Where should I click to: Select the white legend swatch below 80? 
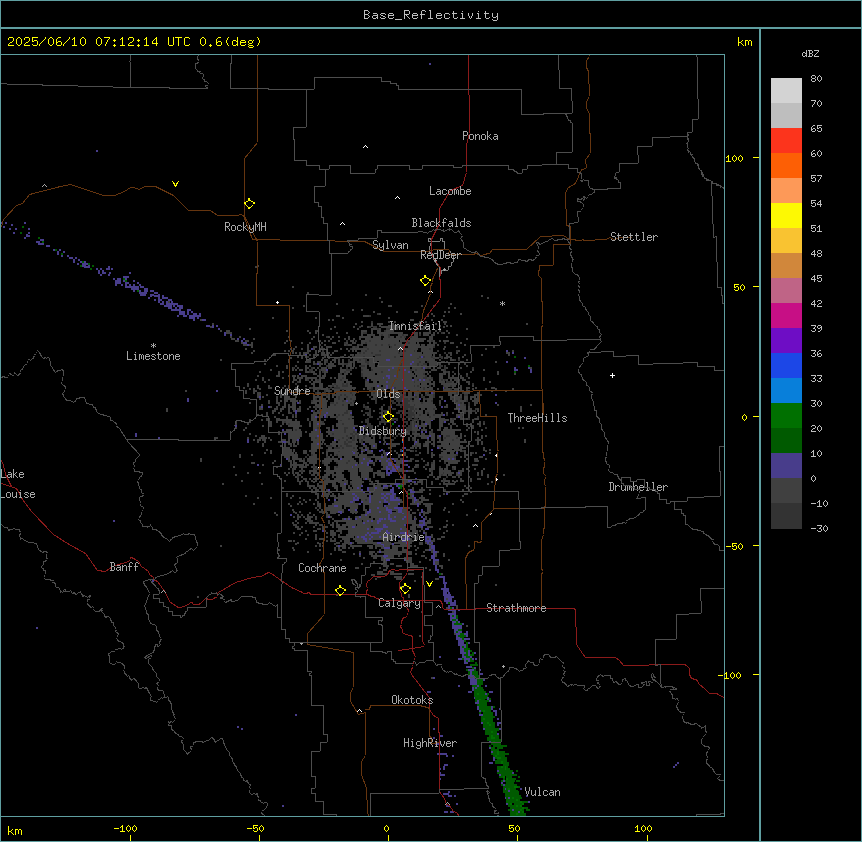pos(786,91)
